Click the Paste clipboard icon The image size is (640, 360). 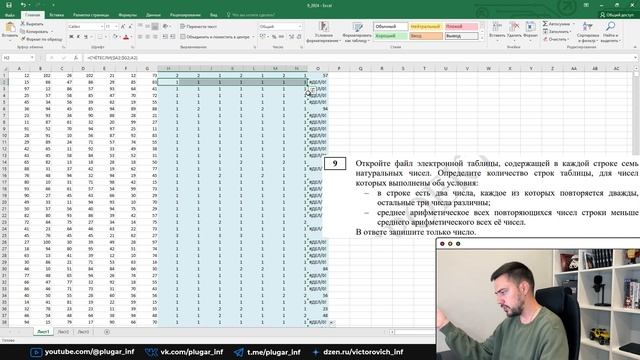(x=10, y=28)
